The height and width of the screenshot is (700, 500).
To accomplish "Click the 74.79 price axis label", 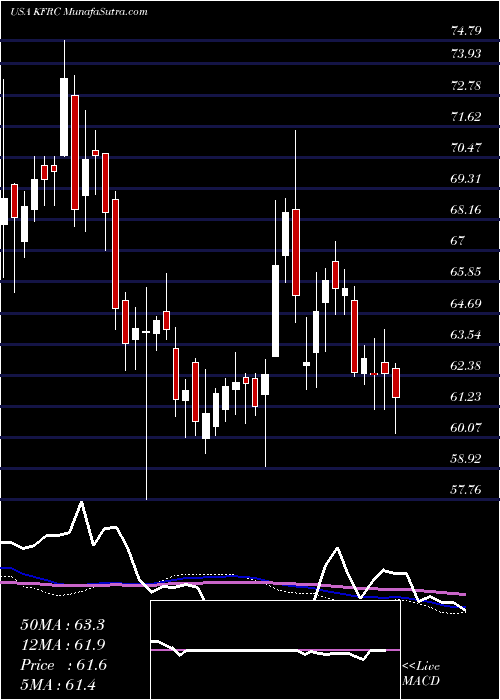I will pyautogui.click(x=467, y=31).
